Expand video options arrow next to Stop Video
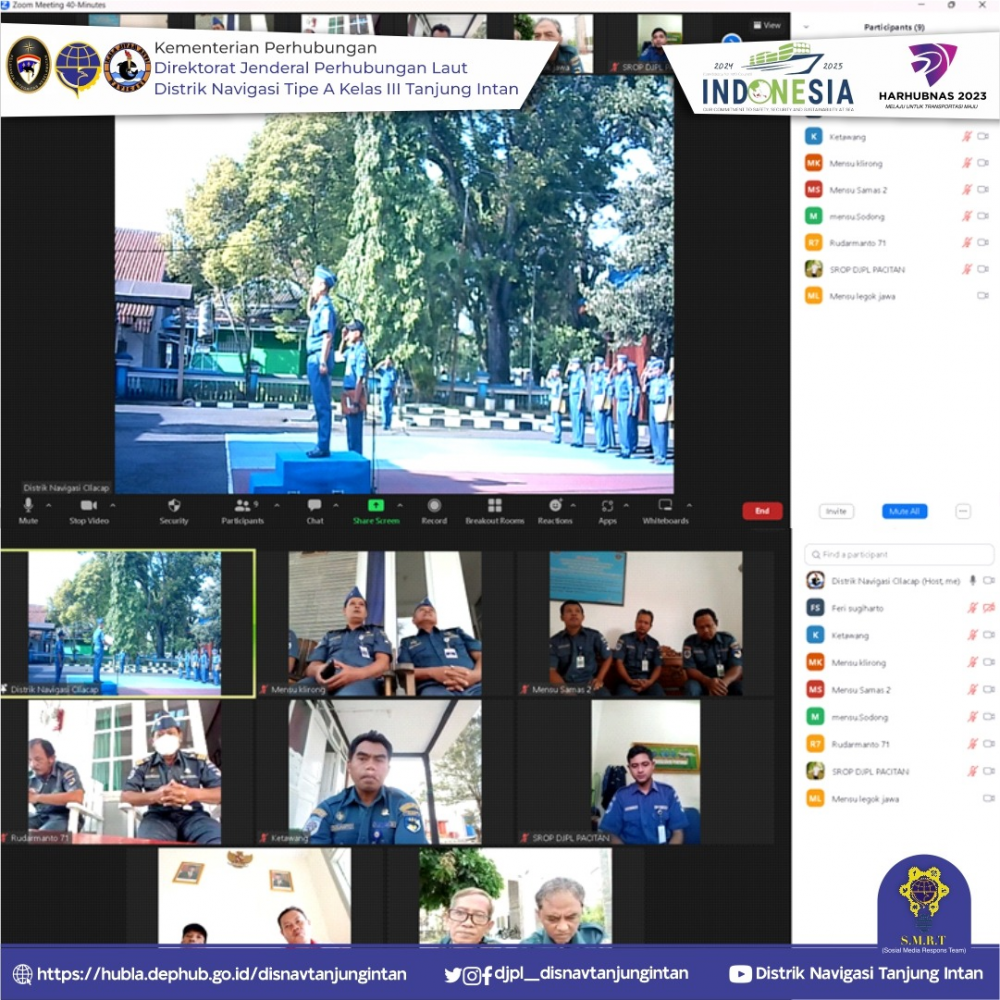Viewport: 1000px width, 1000px height. [112, 505]
